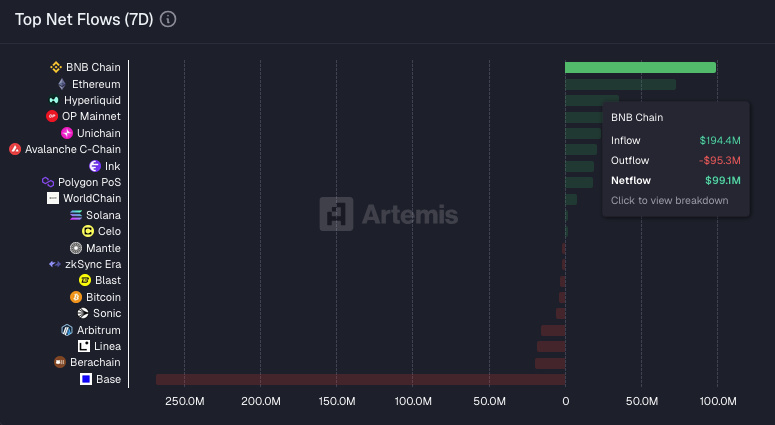Click the Arbitrum axis label
The width and height of the screenshot is (775, 425).
pos(98,330)
